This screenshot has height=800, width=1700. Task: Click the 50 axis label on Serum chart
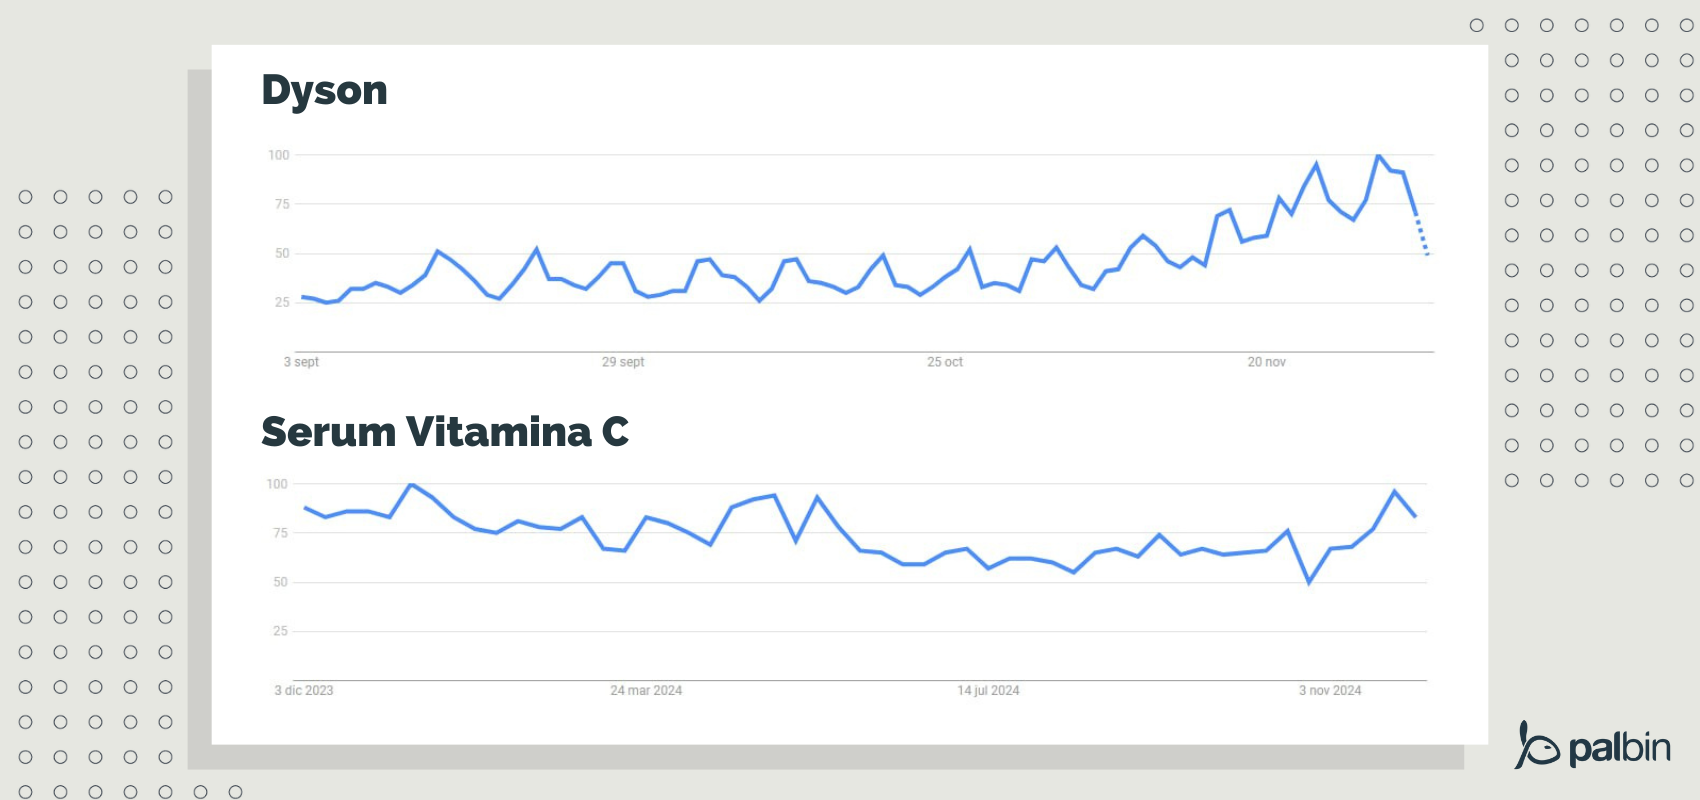click(x=280, y=582)
